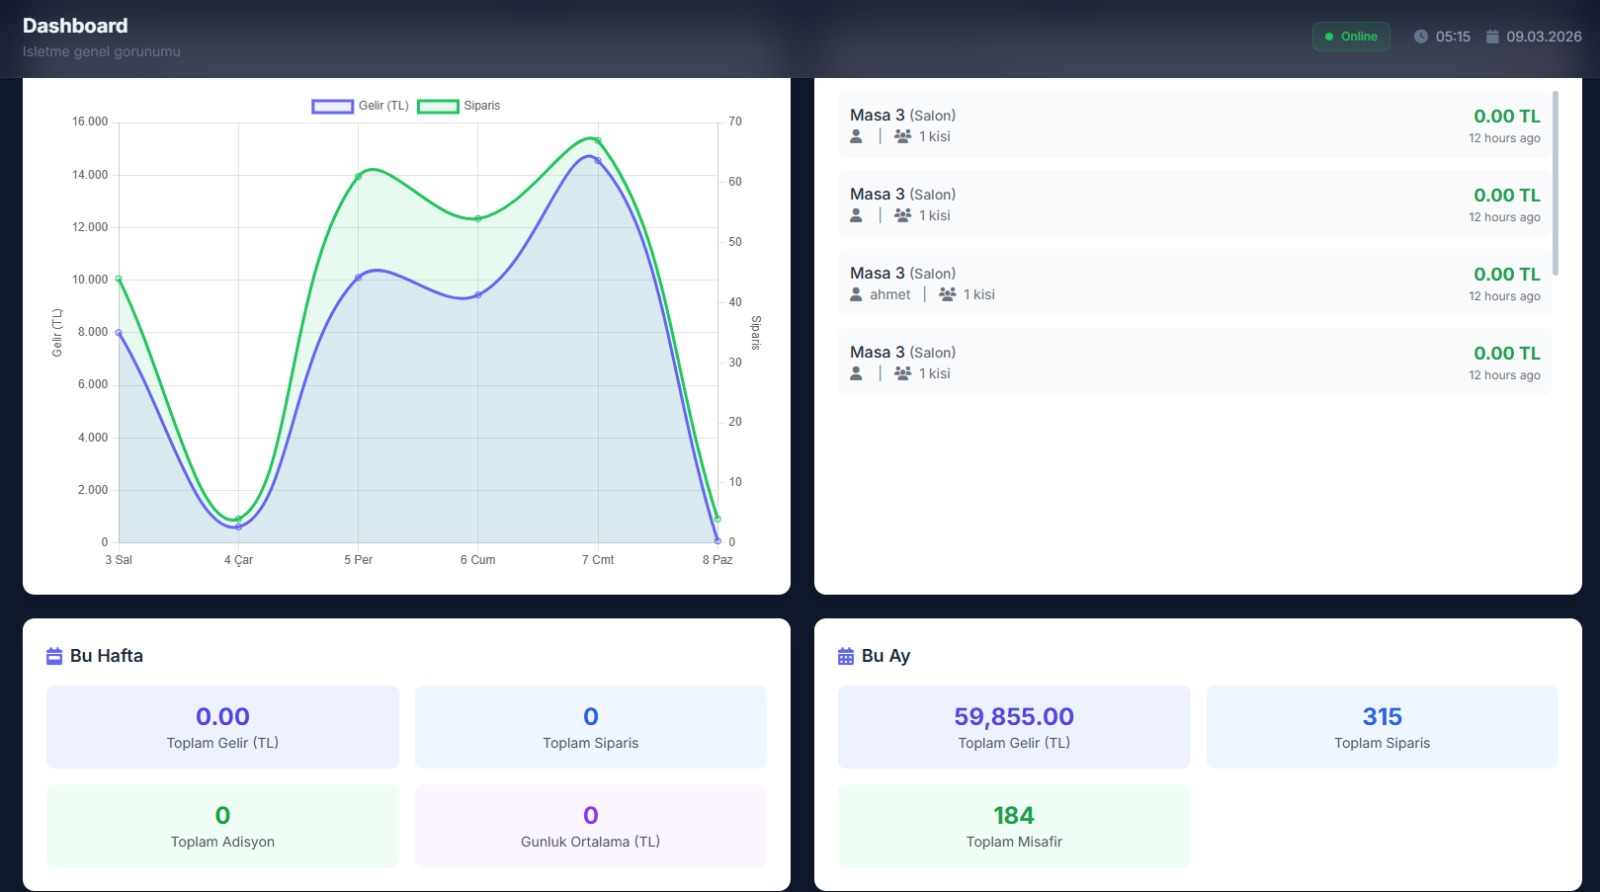Screen dimensions: 1600x892
Task: Click the 5 Per data point on Gelir line
Action: tap(358, 277)
